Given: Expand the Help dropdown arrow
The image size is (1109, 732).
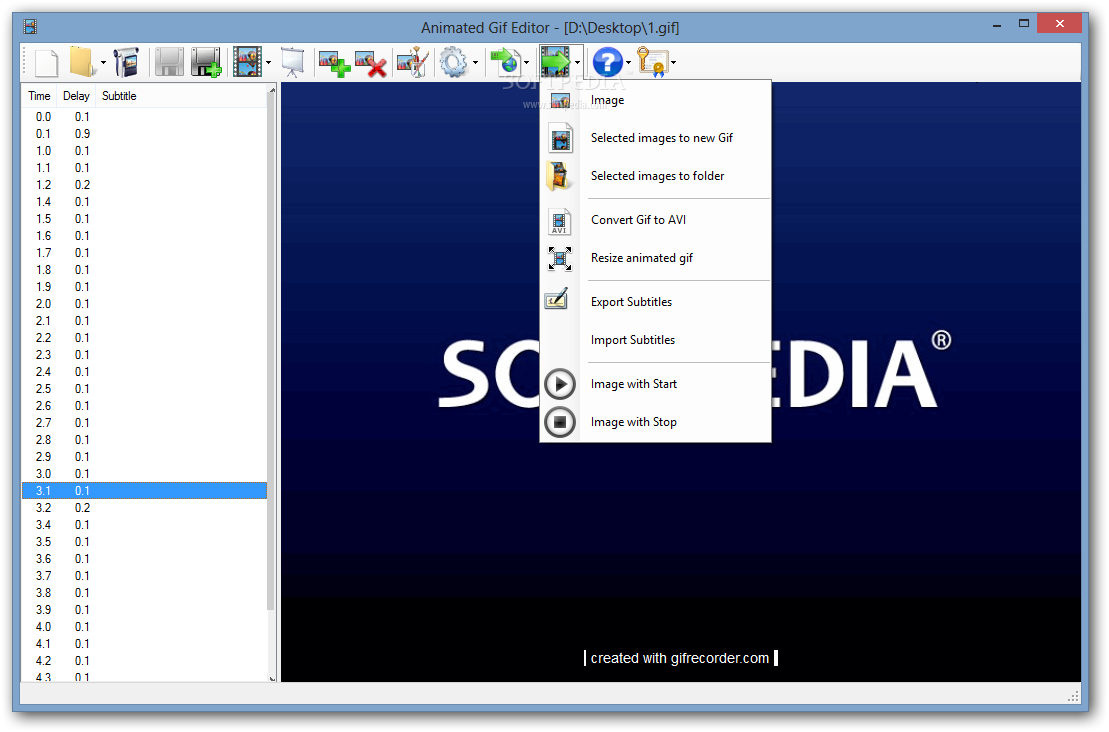Looking at the screenshot, I should [x=628, y=62].
